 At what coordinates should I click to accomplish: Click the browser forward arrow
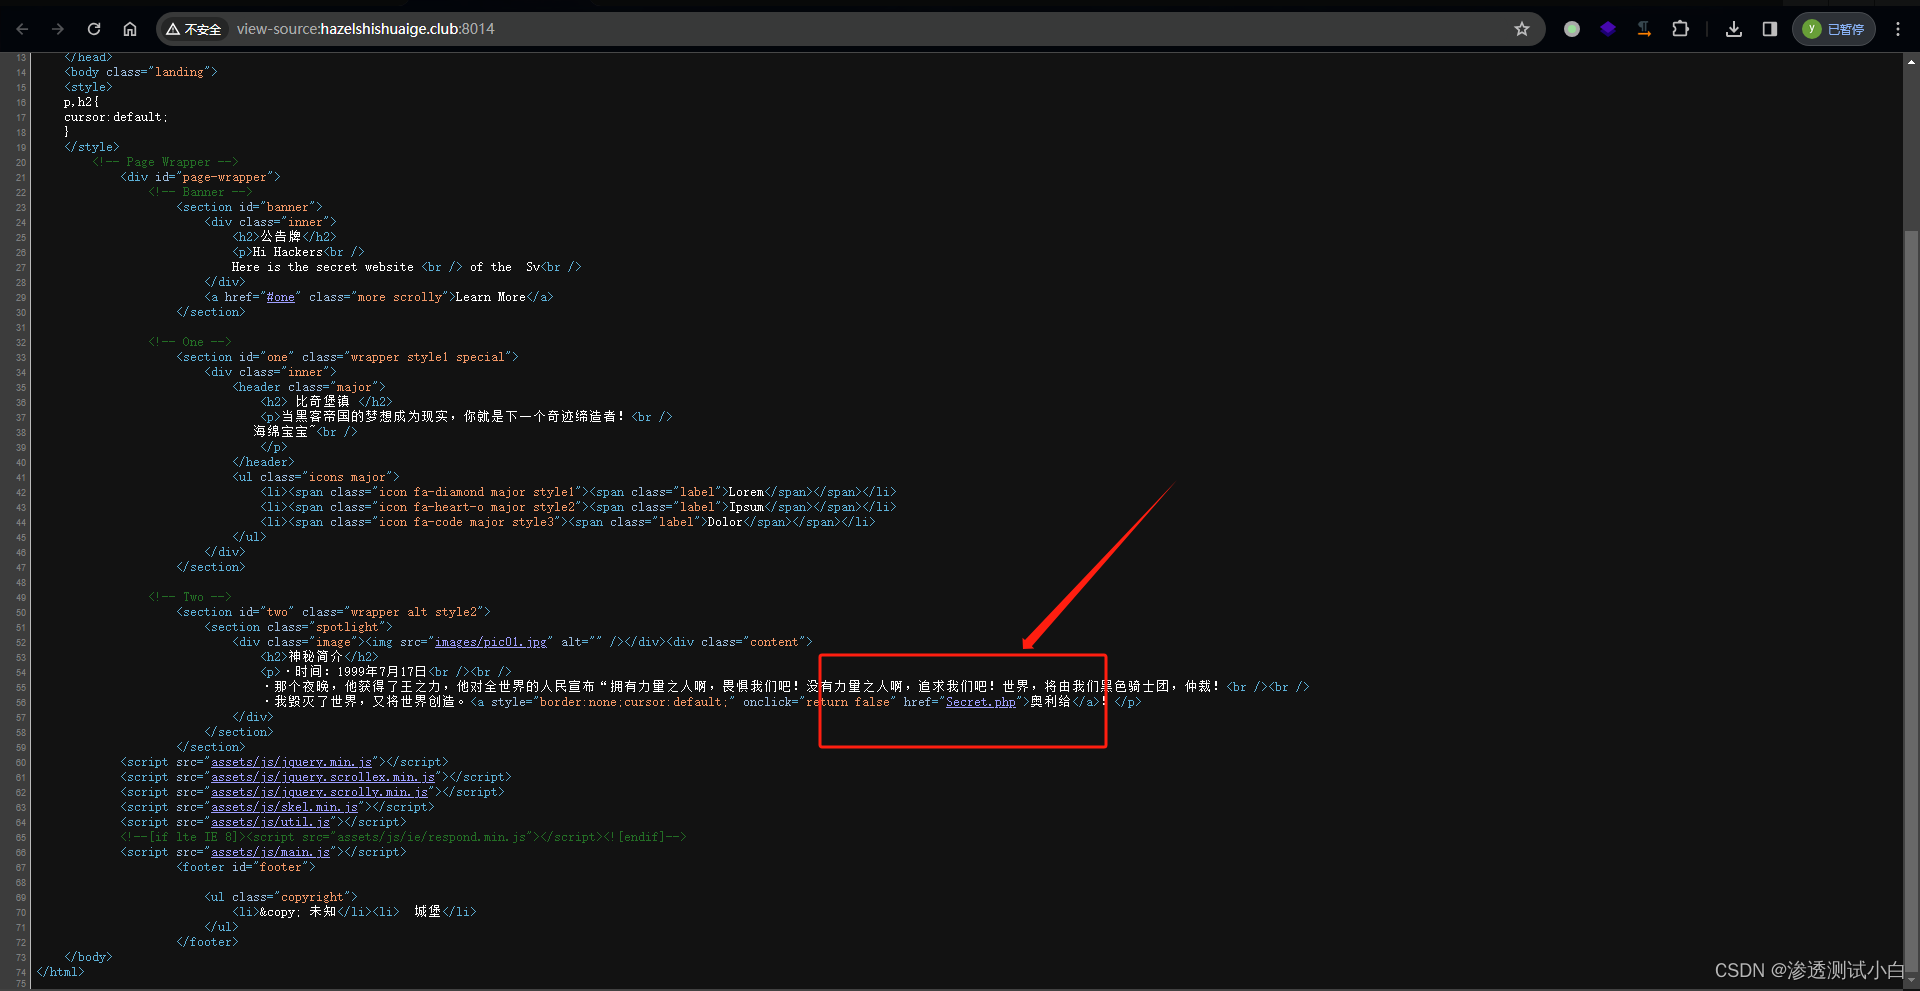pos(58,29)
